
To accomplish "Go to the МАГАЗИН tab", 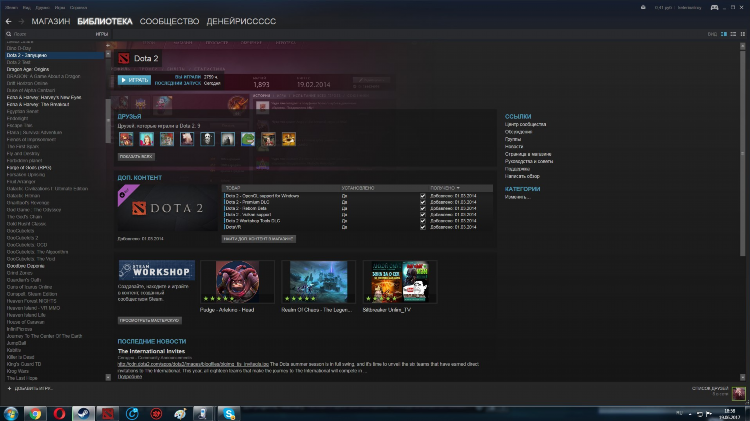I will click(x=51, y=22).
